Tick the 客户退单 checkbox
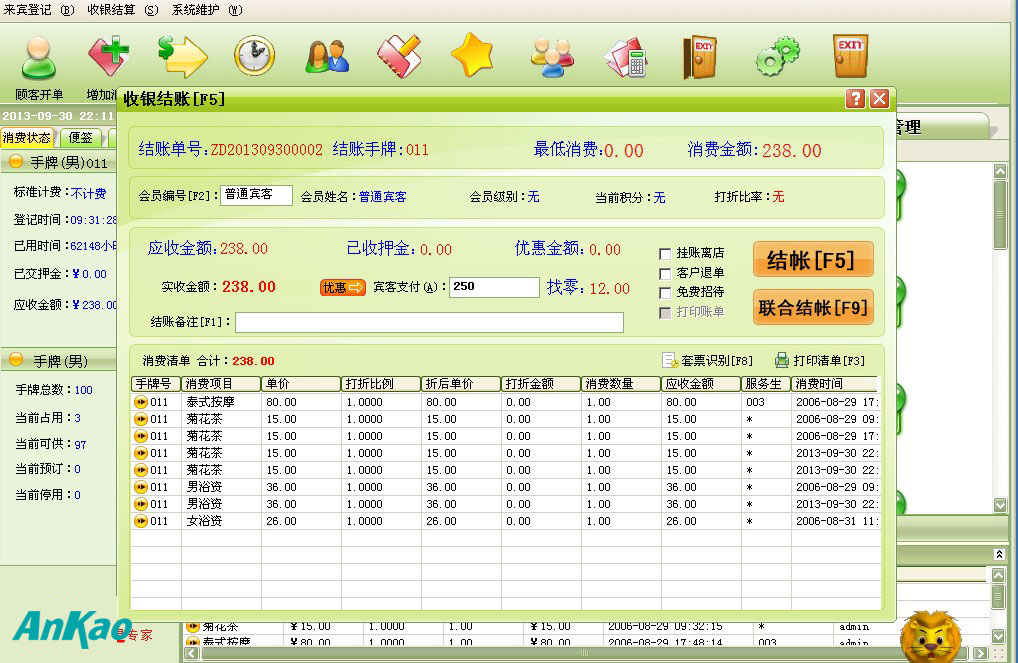This screenshot has height=663, width=1018. (666, 273)
